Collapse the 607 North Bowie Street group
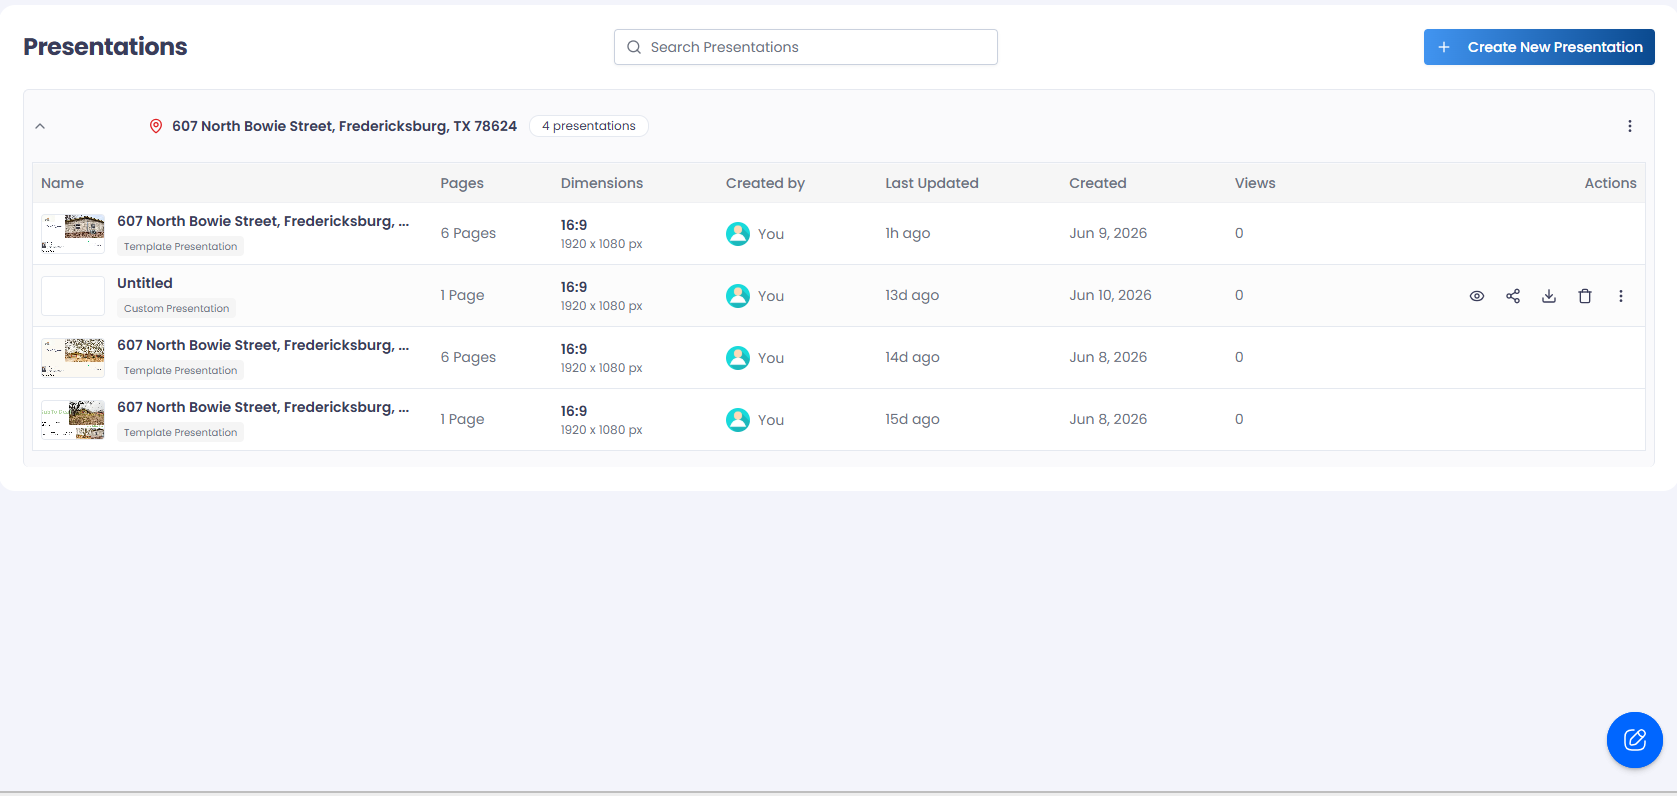This screenshot has width=1677, height=796. coord(40,126)
